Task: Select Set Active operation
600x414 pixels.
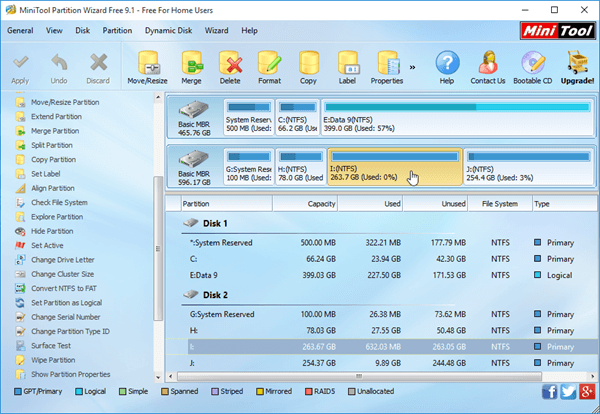Action: pyautogui.click(x=47, y=245)
